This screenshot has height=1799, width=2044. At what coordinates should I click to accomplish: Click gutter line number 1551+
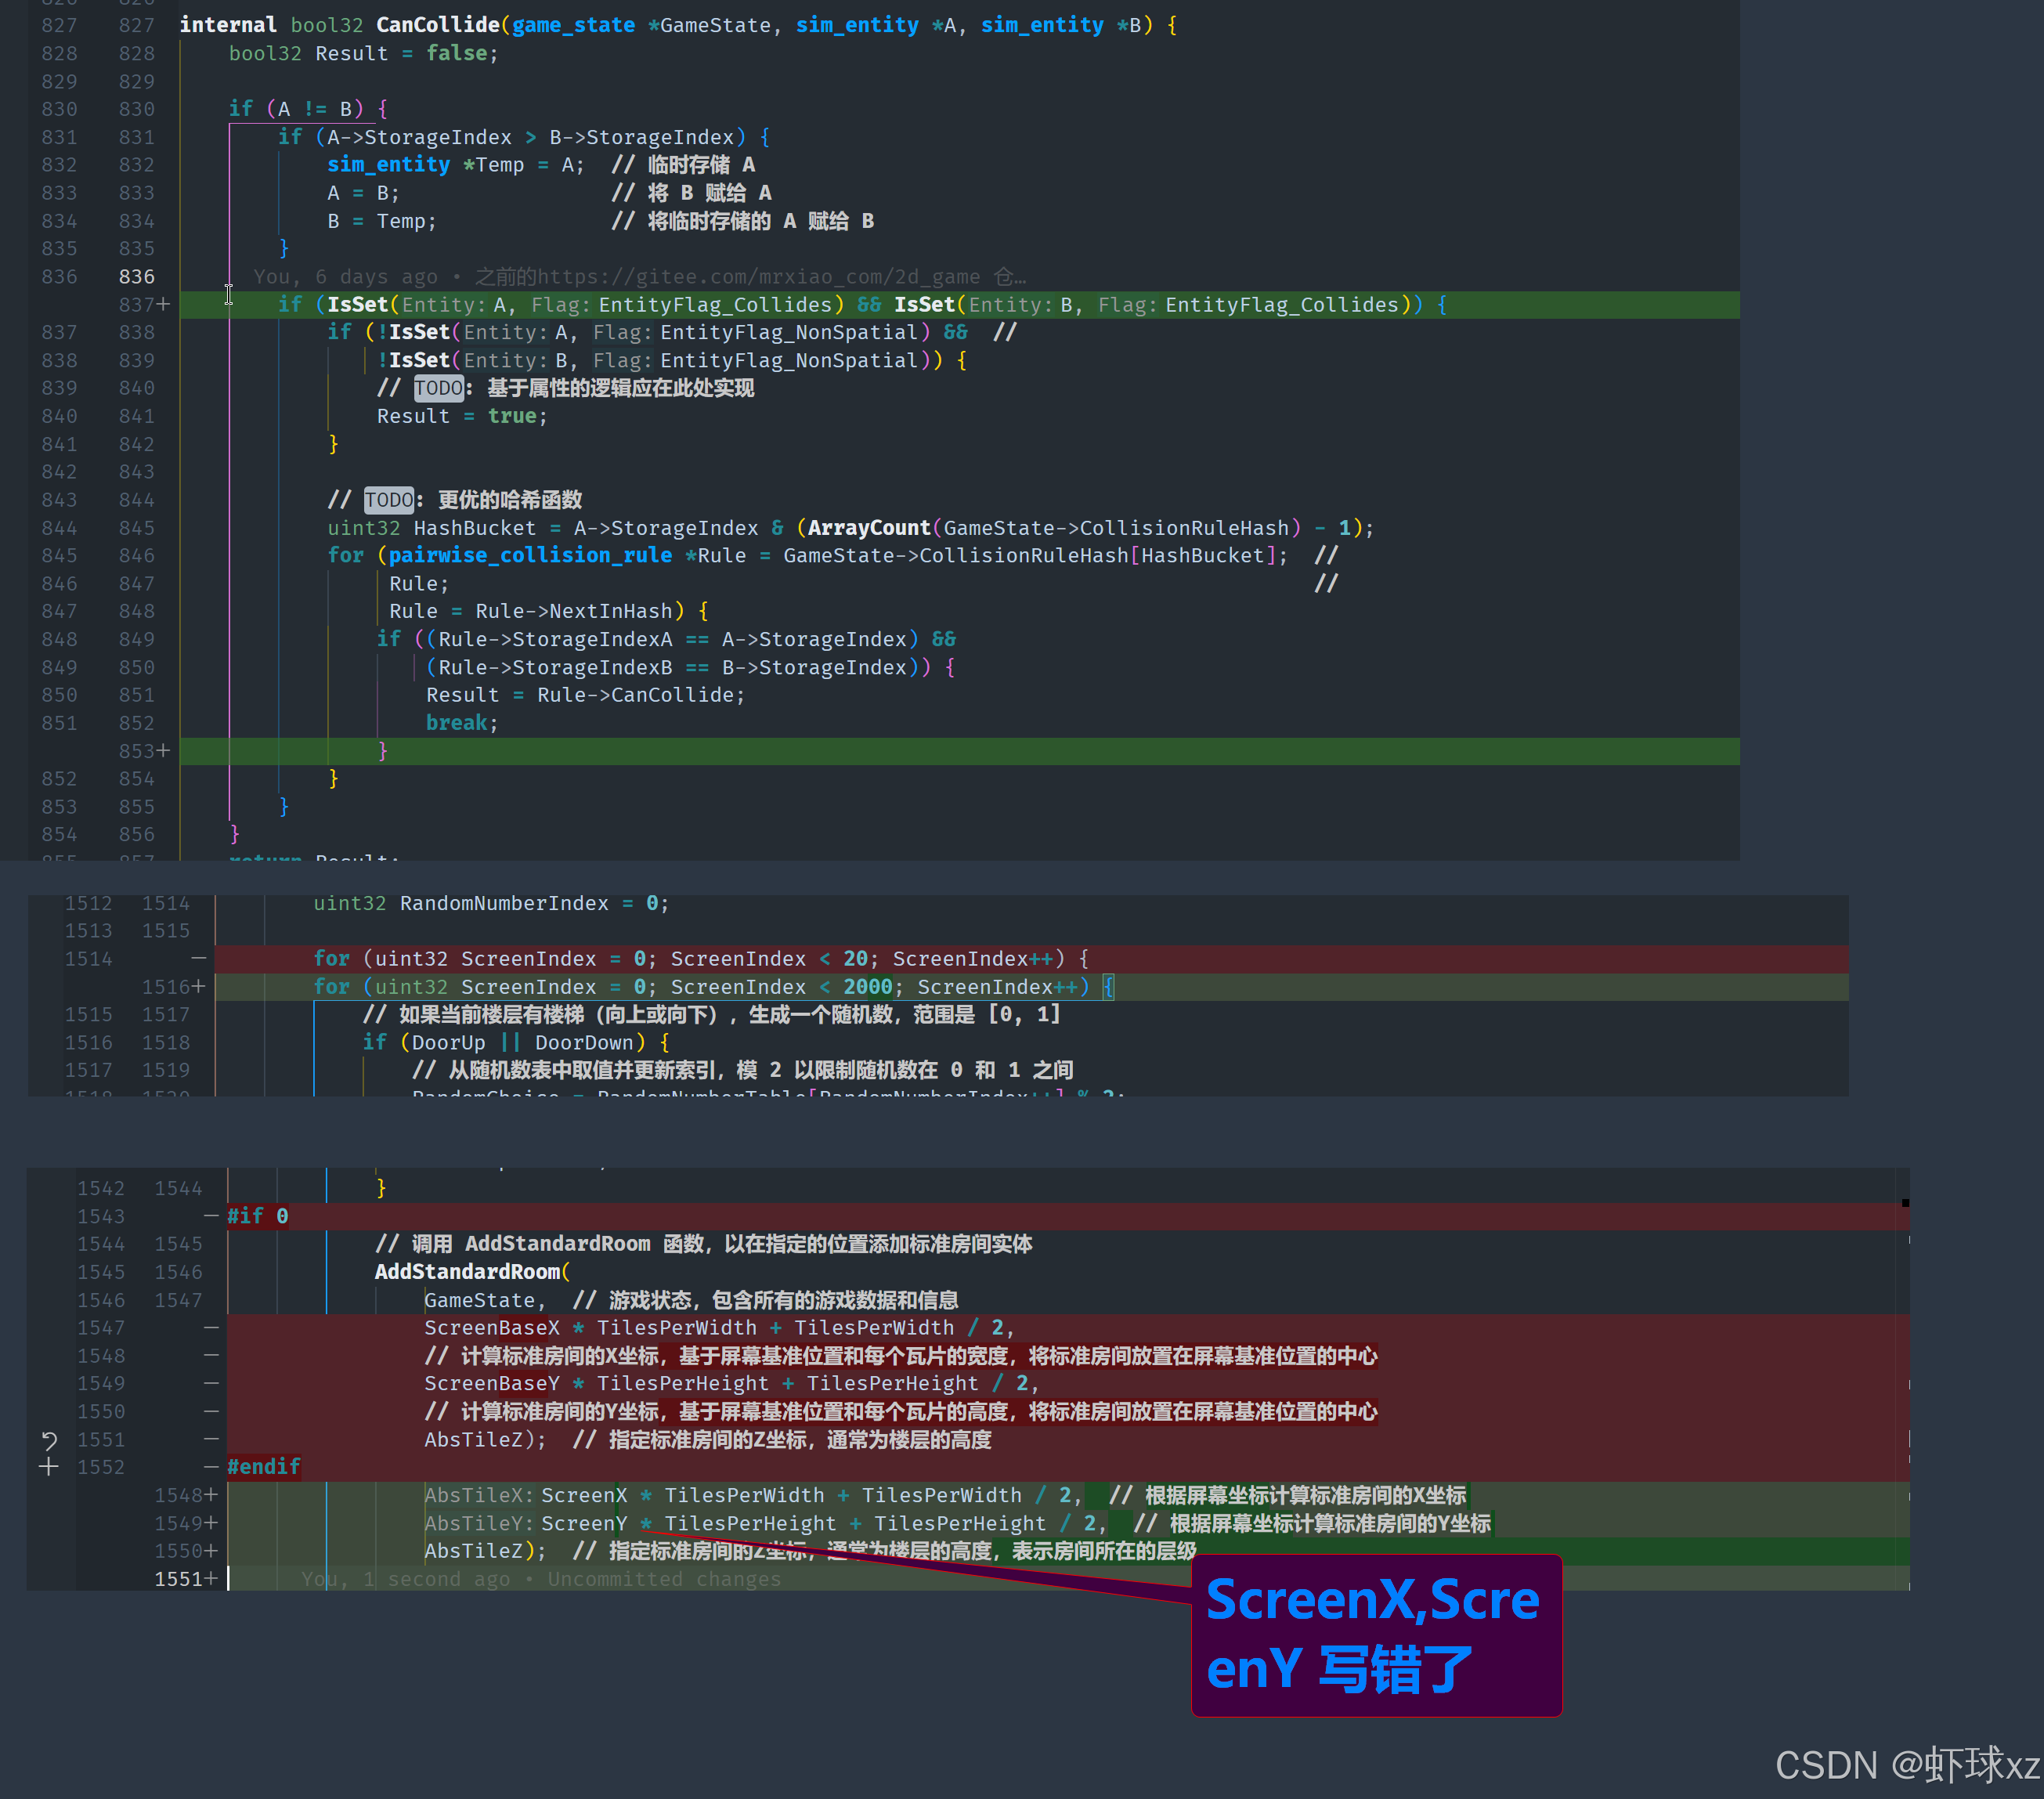(x=185, y=1580)
